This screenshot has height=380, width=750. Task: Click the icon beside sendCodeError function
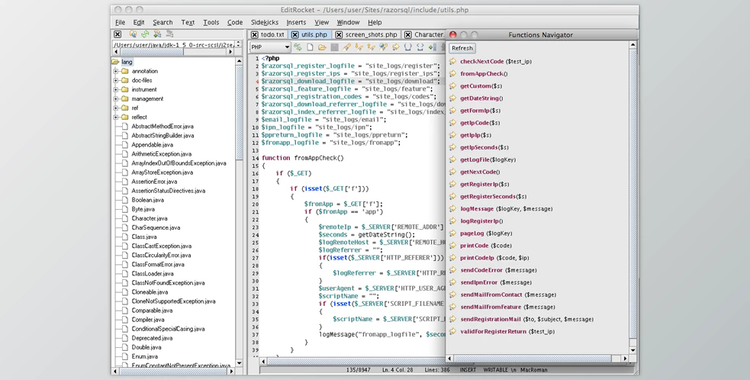click(453, 270)
